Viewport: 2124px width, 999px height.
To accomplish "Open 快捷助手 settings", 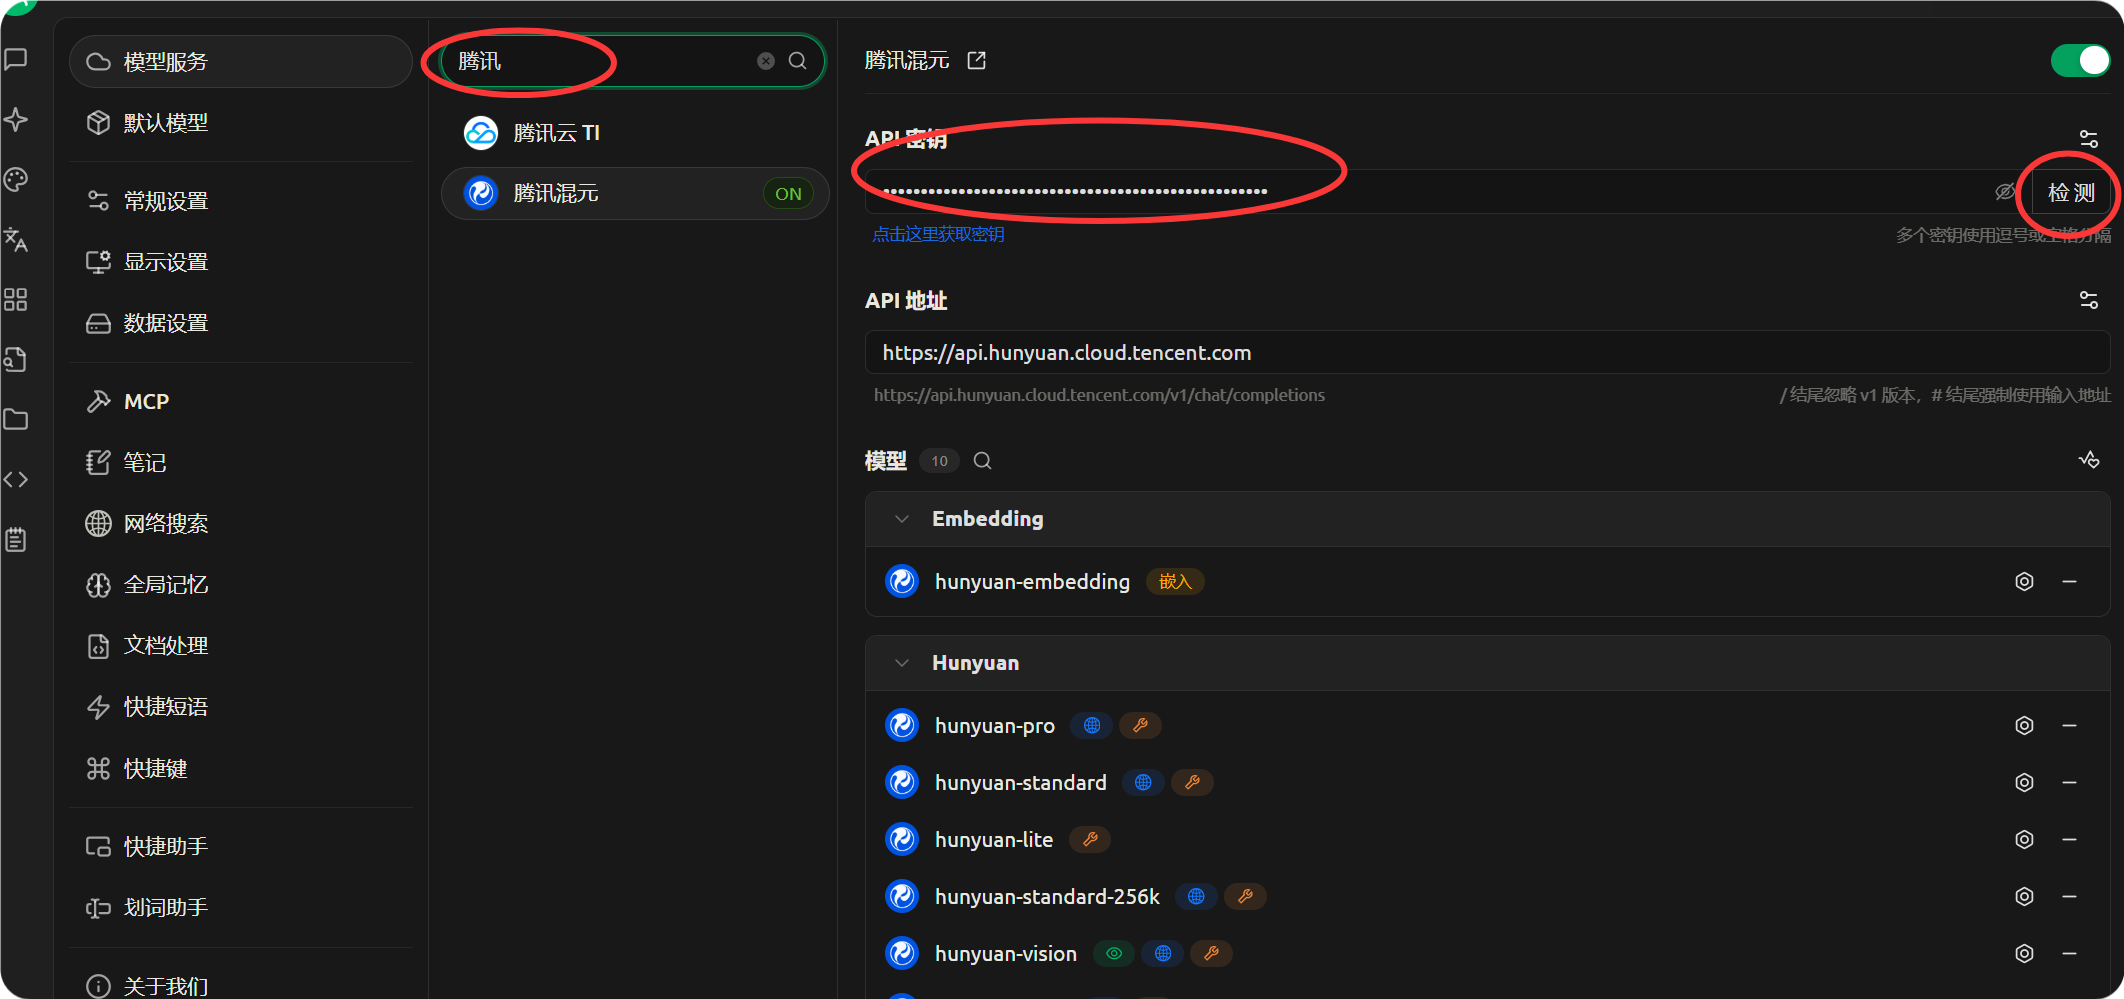I will [x=241, y=847].
